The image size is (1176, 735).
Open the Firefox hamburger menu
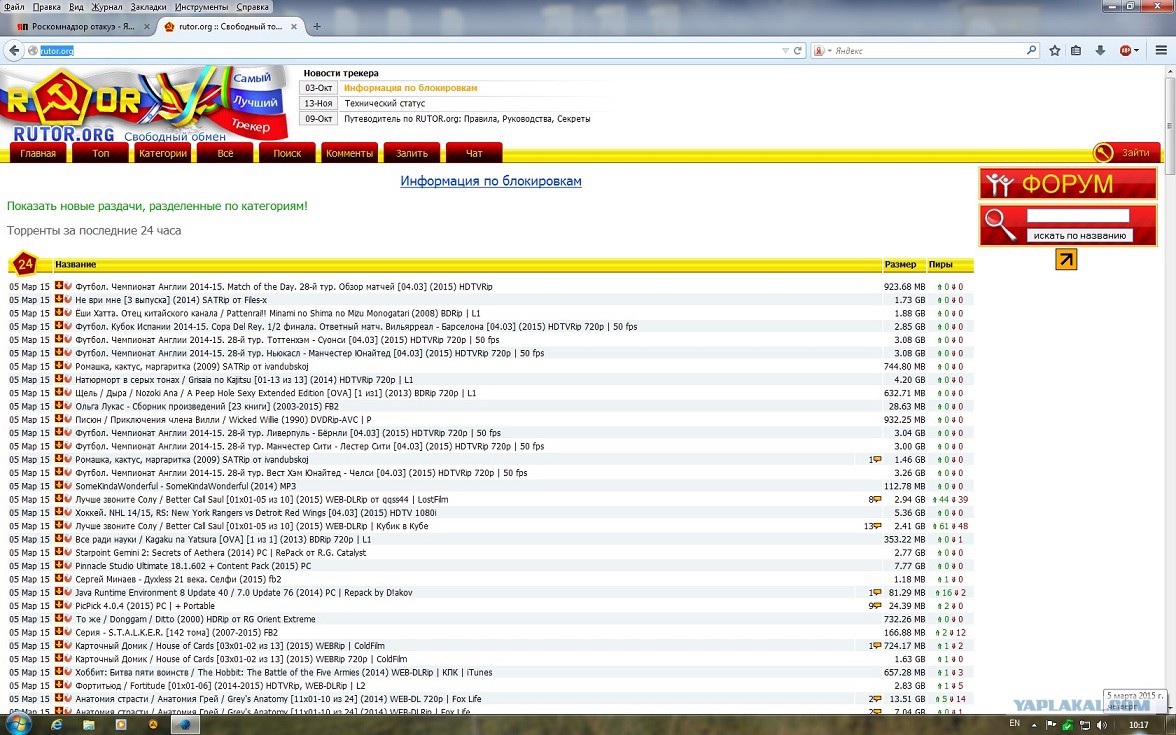(x=1161, y=50)
